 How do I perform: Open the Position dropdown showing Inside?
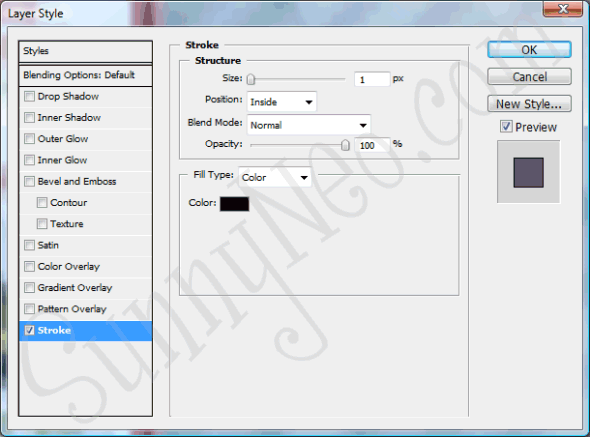[281, 102]
